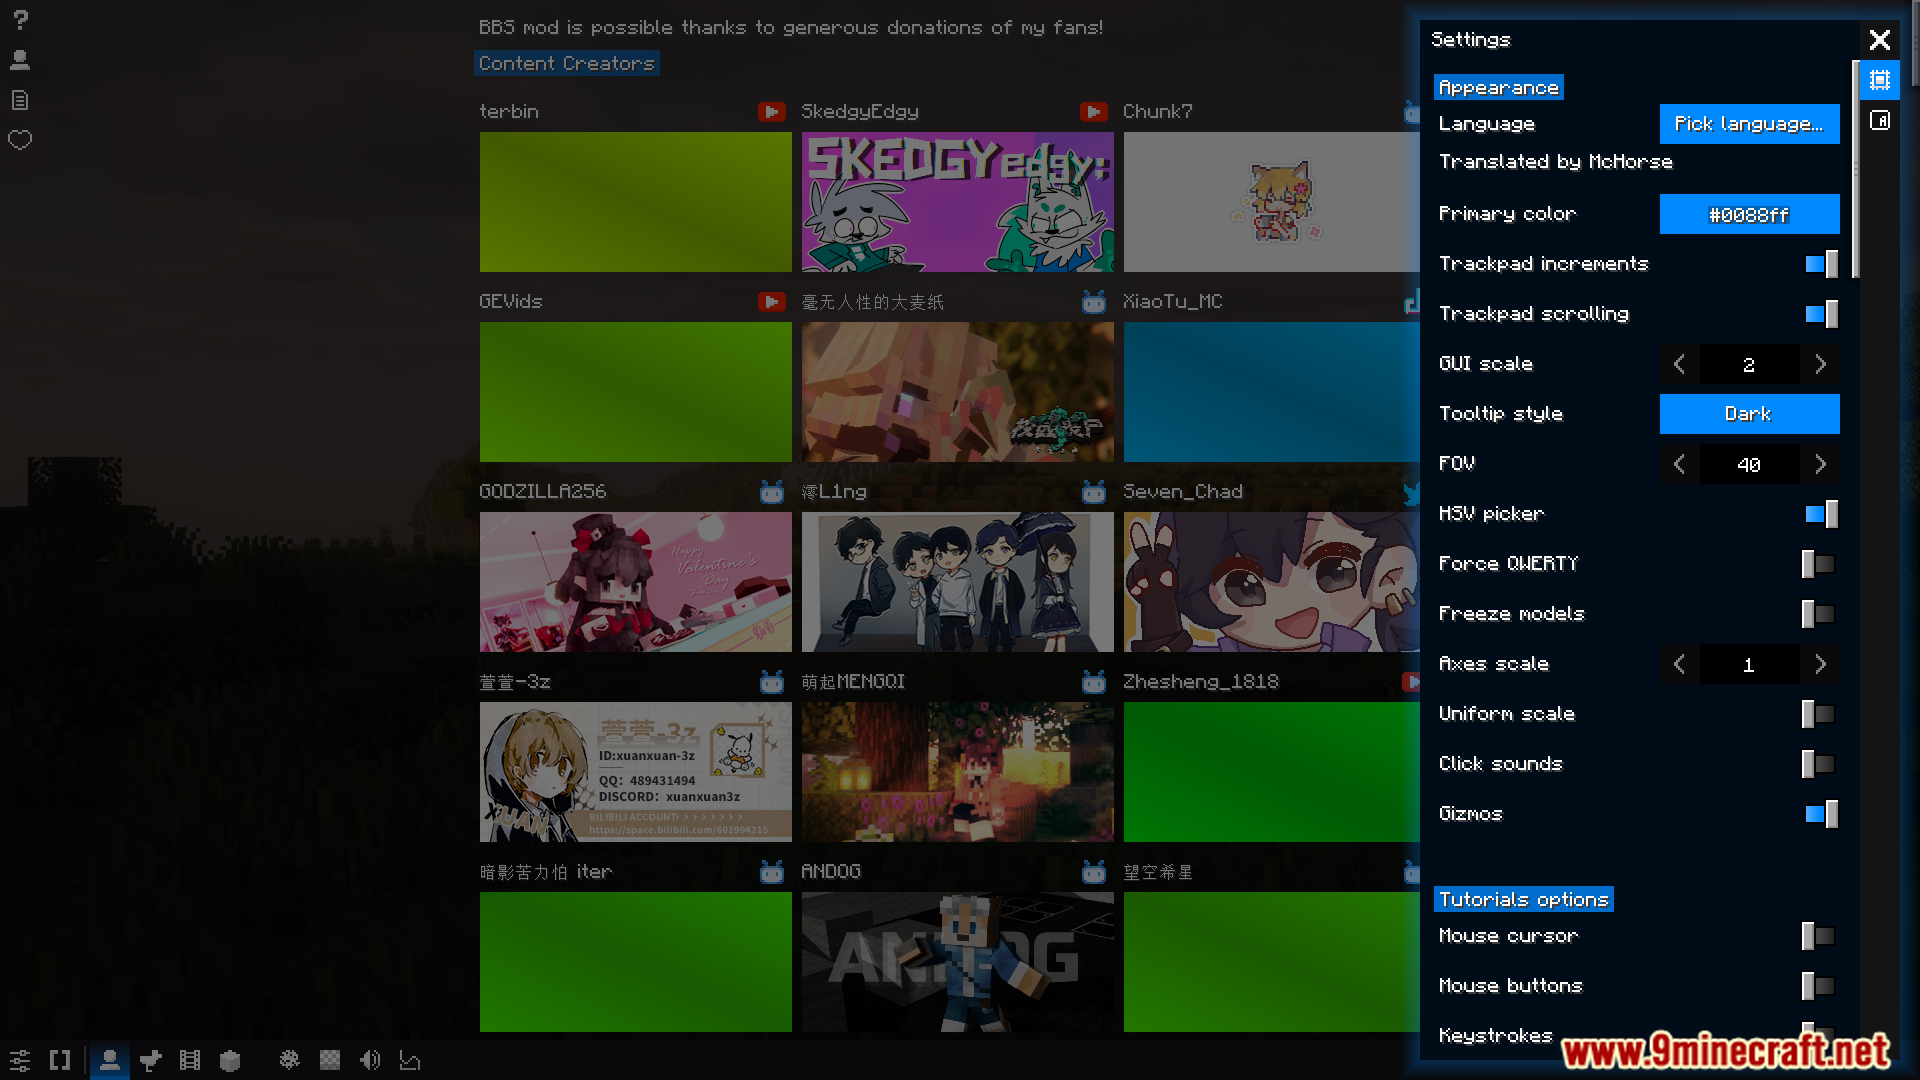Disable the Trackpad increments toggle
This screenshot has height=1080, width=1920.
[1820, 264]
